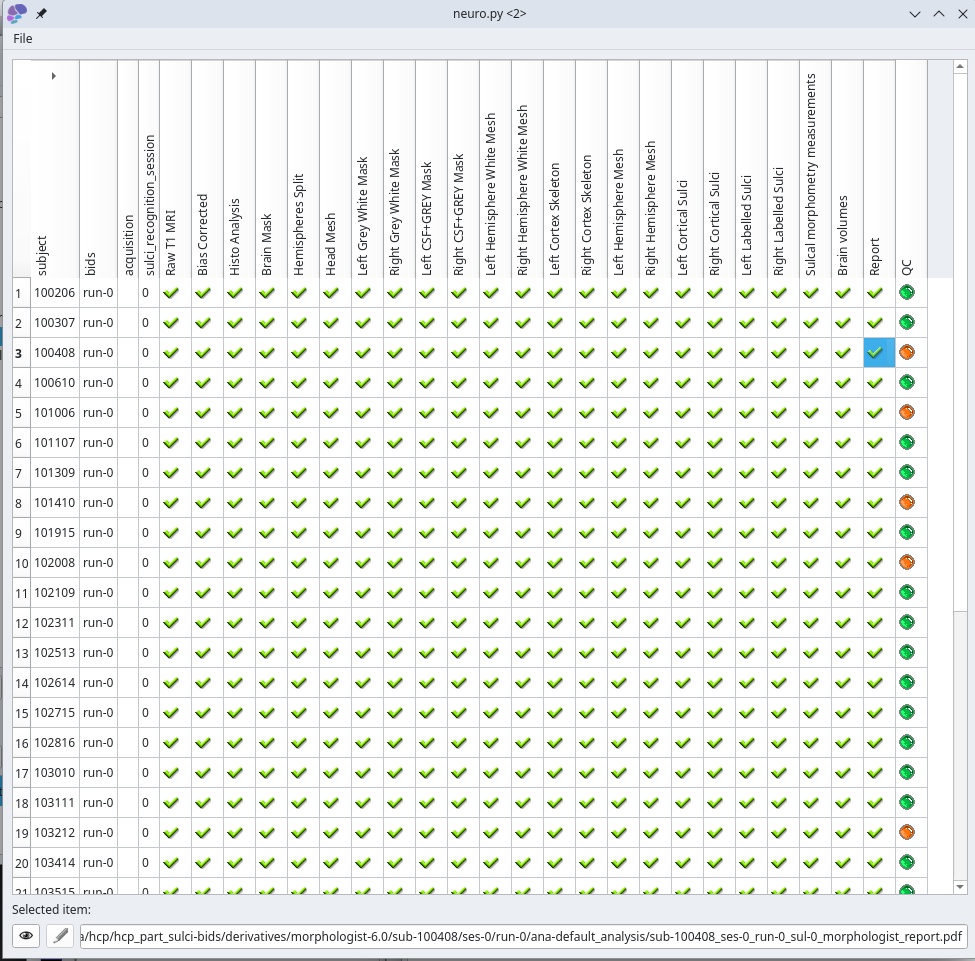Click the green QC status of subject 103414

(907, 862)
